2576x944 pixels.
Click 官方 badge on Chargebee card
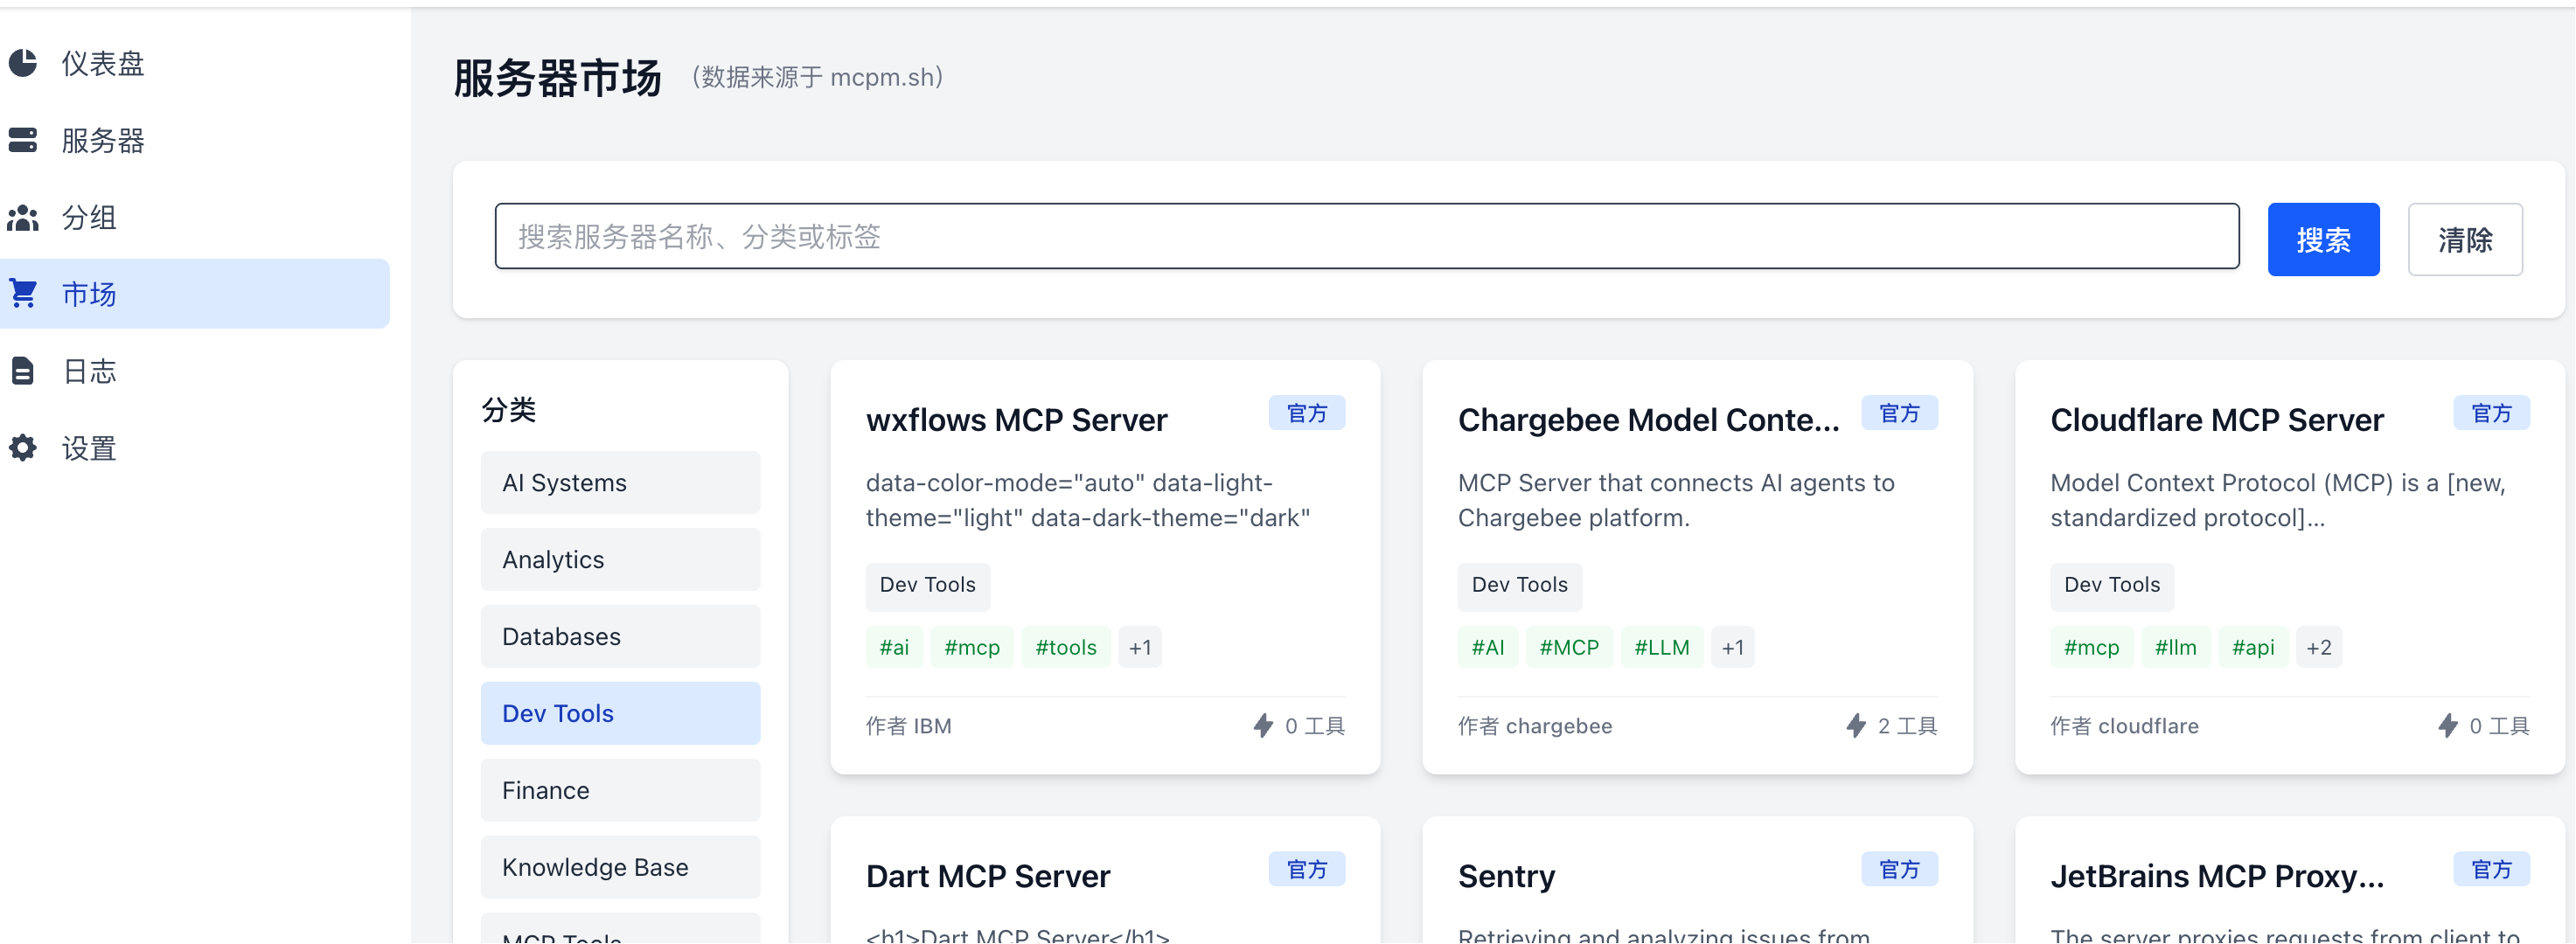tap(1899, 413)
